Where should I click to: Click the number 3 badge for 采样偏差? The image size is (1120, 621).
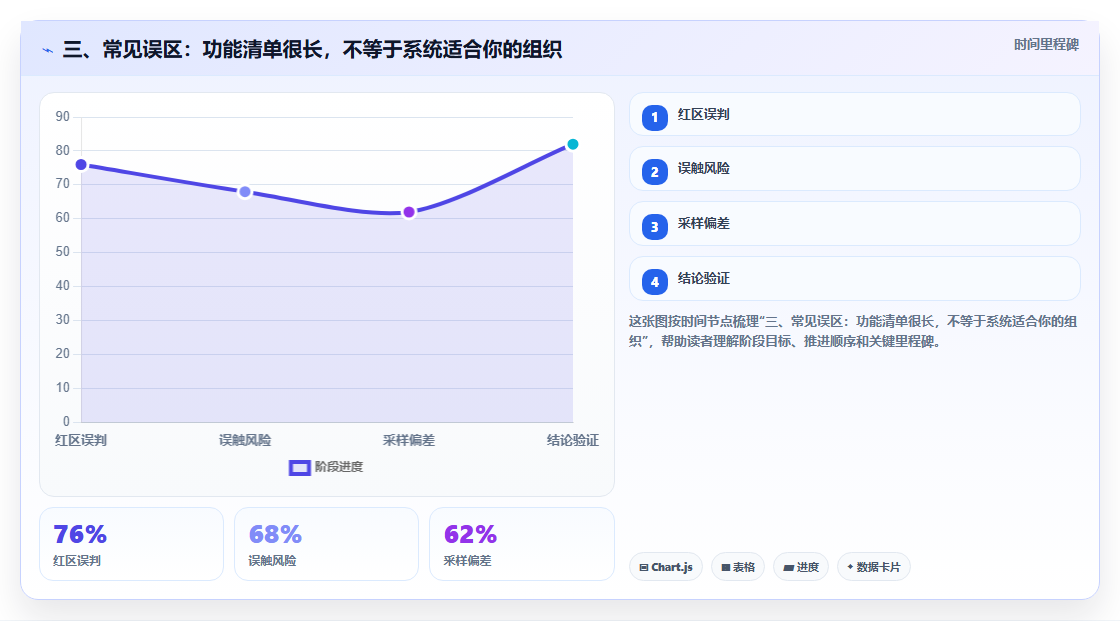654,227
